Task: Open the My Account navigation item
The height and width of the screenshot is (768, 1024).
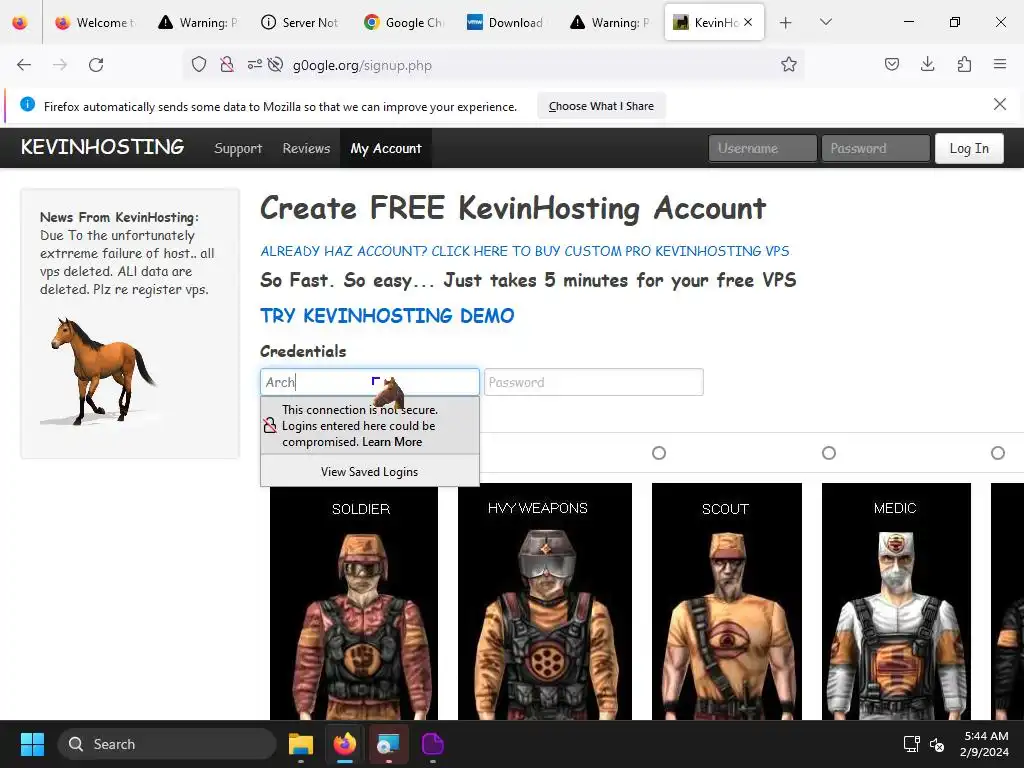Action: (x=386, y=148)
